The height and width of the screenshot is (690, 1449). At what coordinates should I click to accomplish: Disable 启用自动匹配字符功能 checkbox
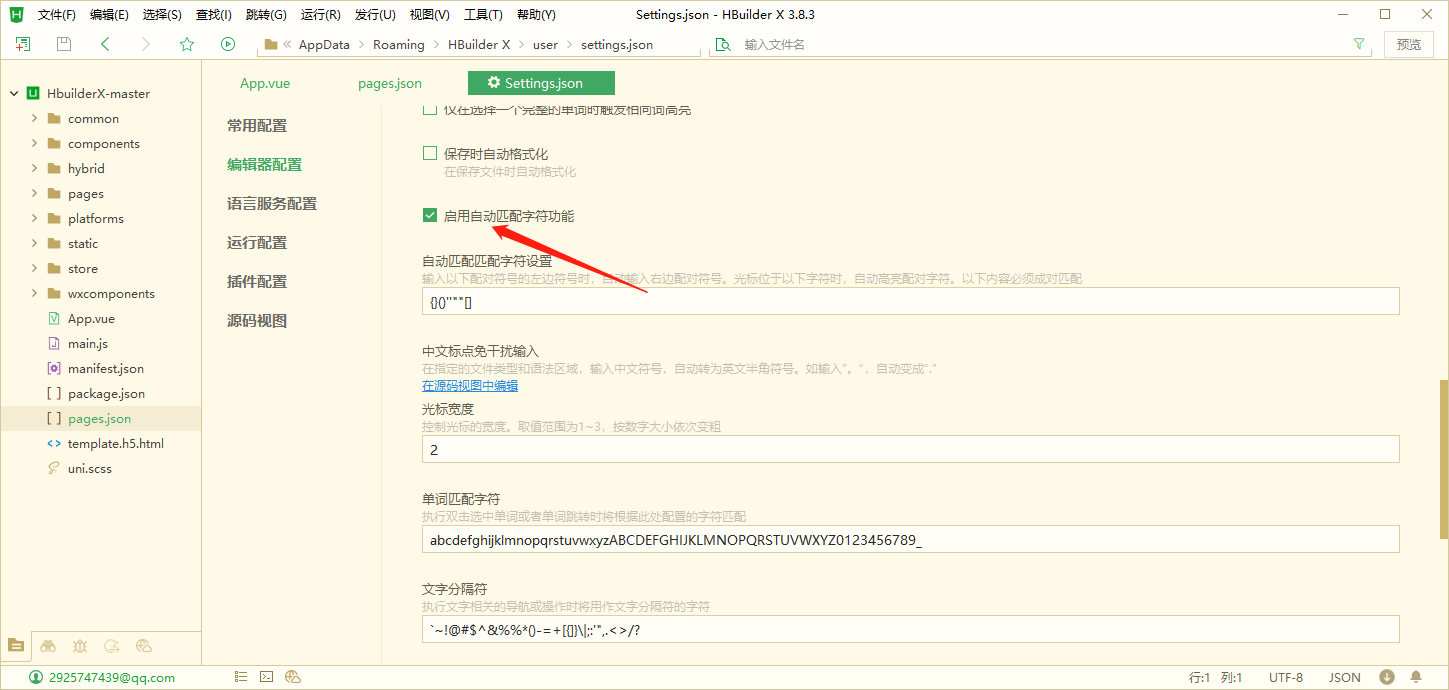click(430, 214)
